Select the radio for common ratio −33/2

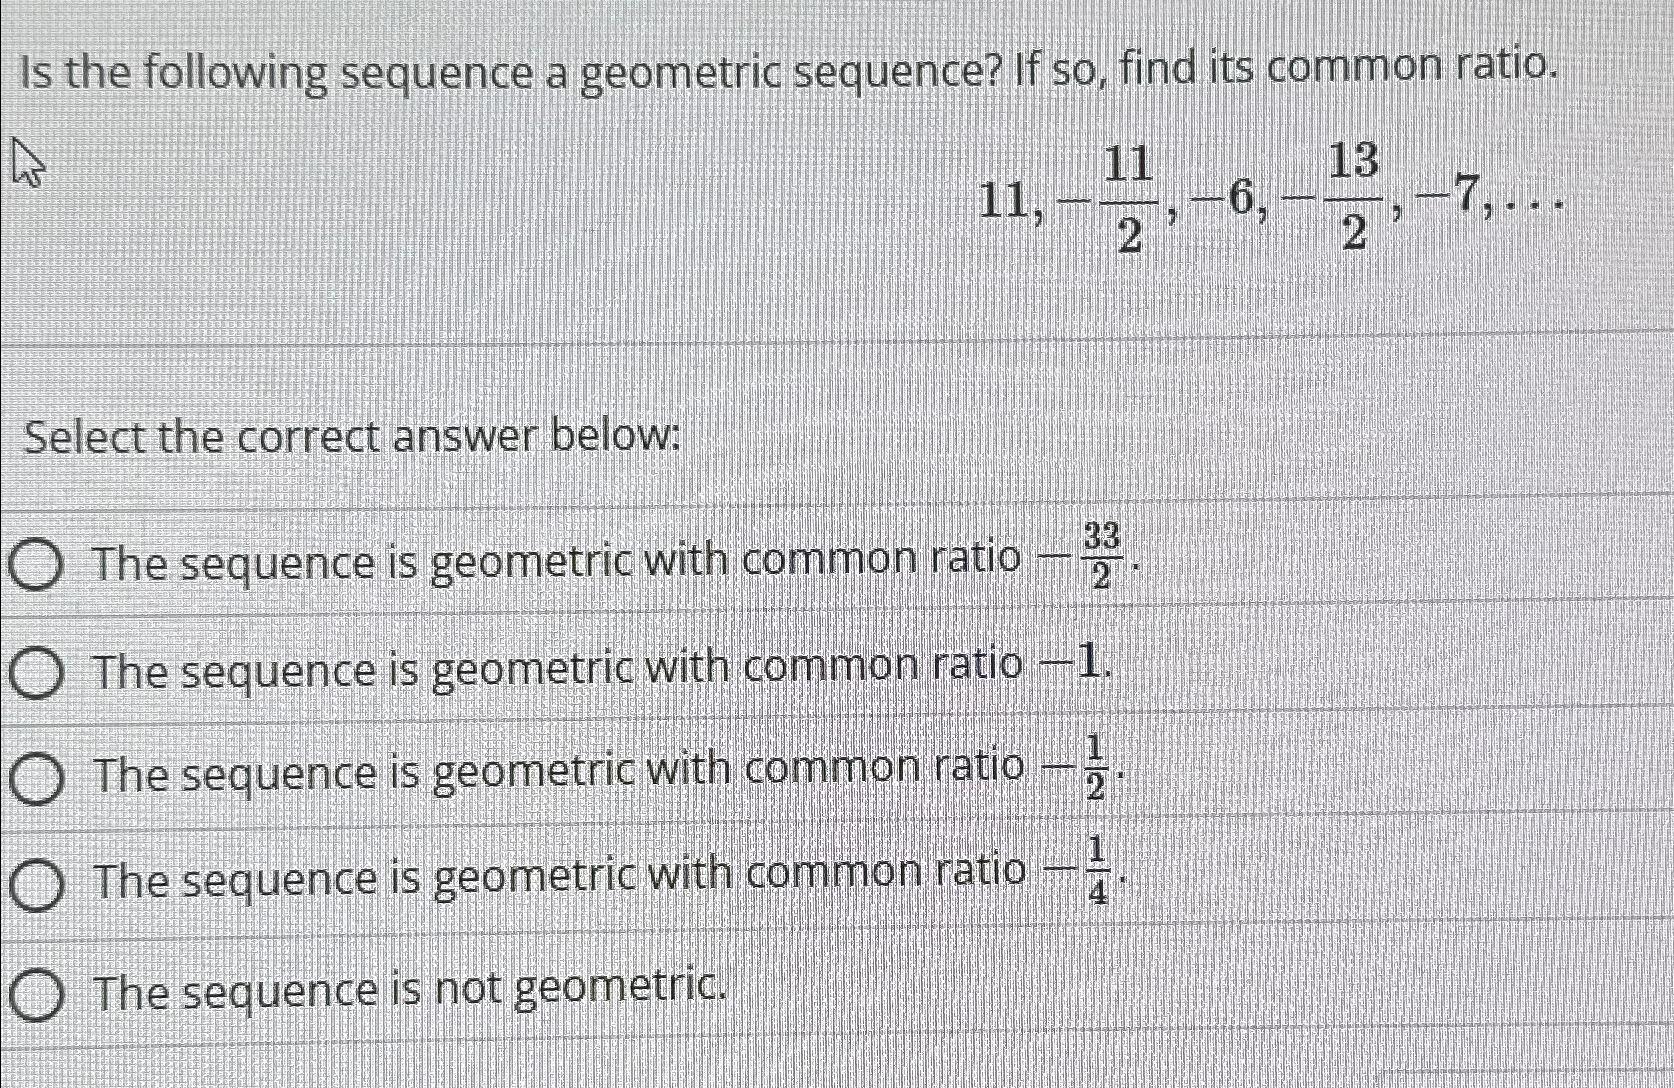(x=38, y=565)
